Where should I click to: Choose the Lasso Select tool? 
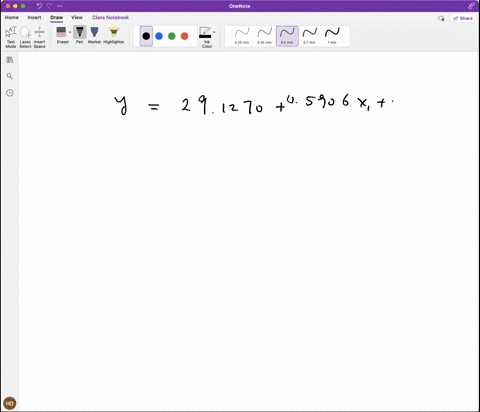(x=25, y=37)
